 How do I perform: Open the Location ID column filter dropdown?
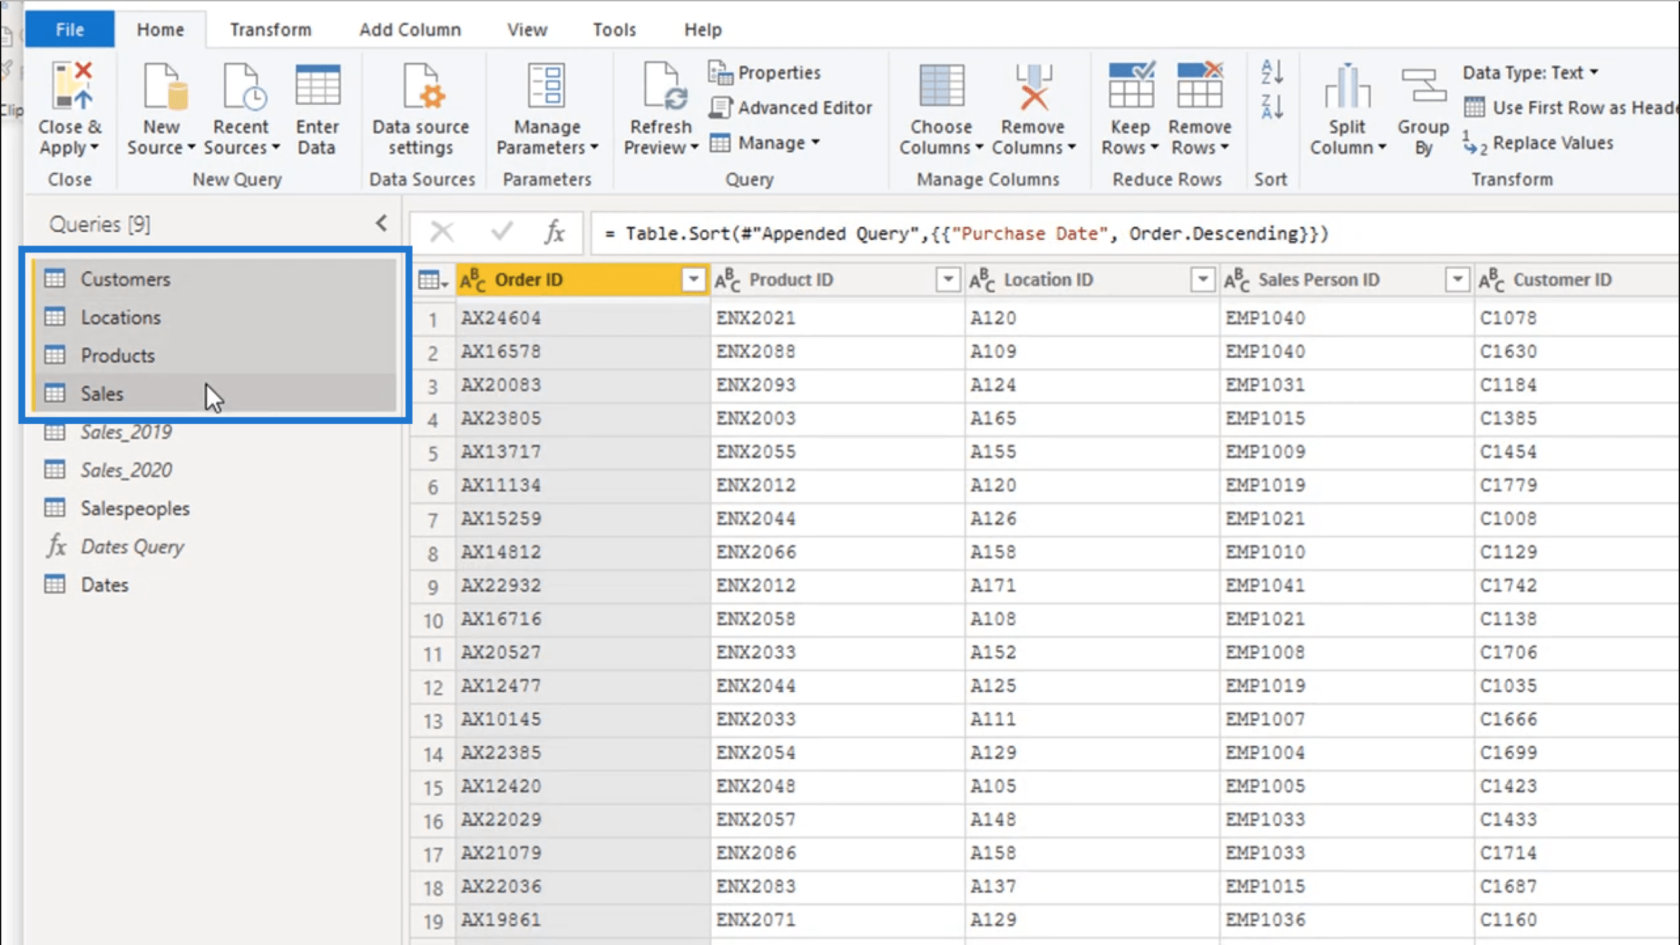tap(1203, 280)
